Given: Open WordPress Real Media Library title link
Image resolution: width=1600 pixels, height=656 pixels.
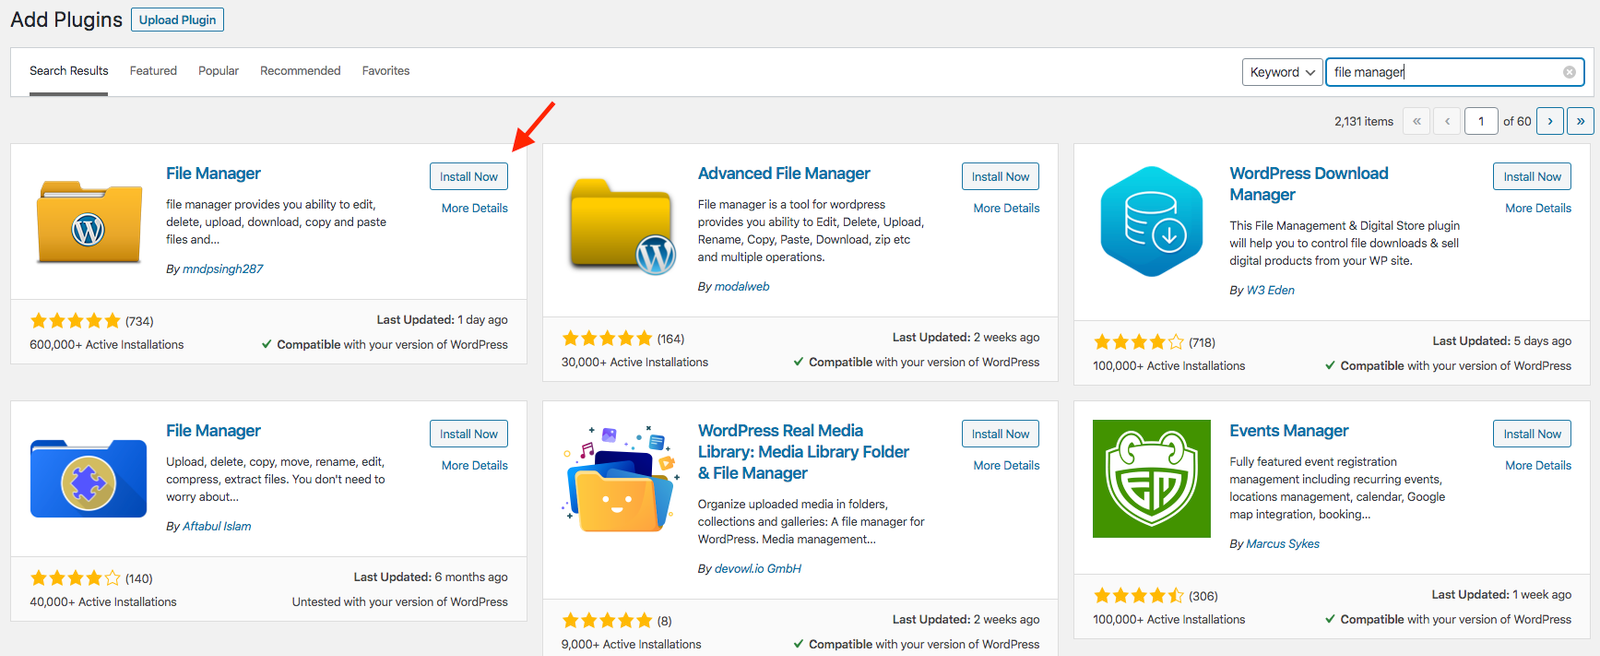Looking at the screenshot, I should point(803,452).
